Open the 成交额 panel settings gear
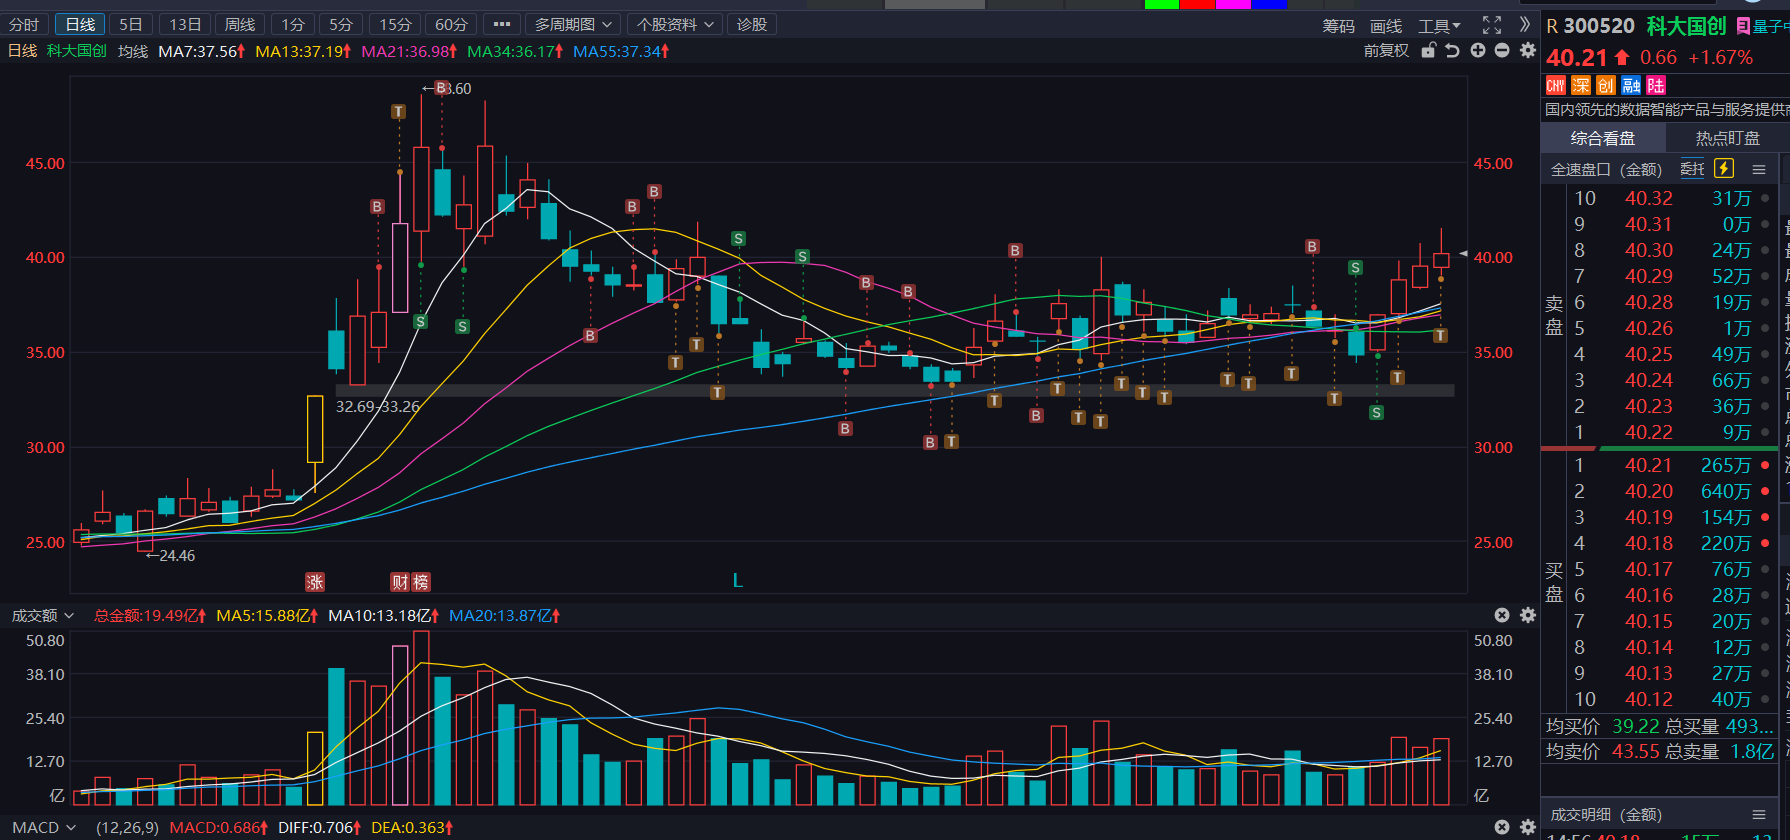Screen dimensions: 1790x840 [1527, 615]
